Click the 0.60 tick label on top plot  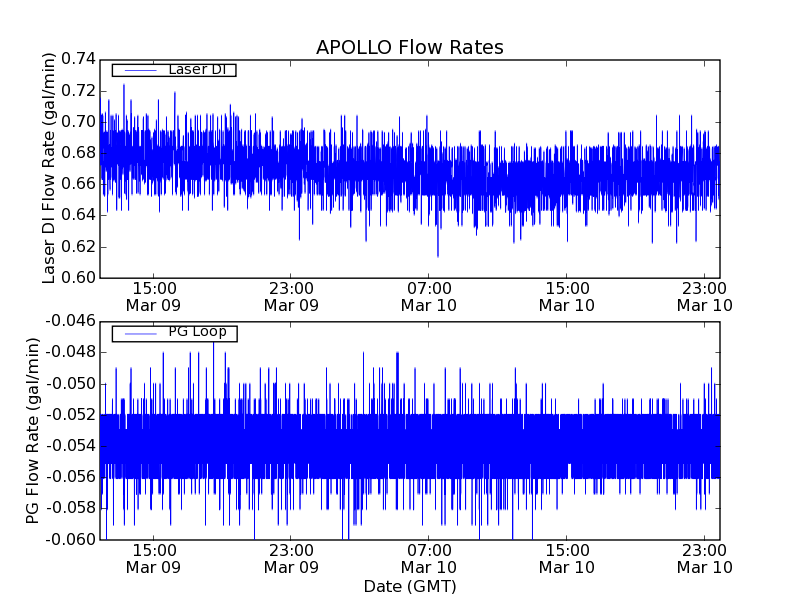coord(79,278)
